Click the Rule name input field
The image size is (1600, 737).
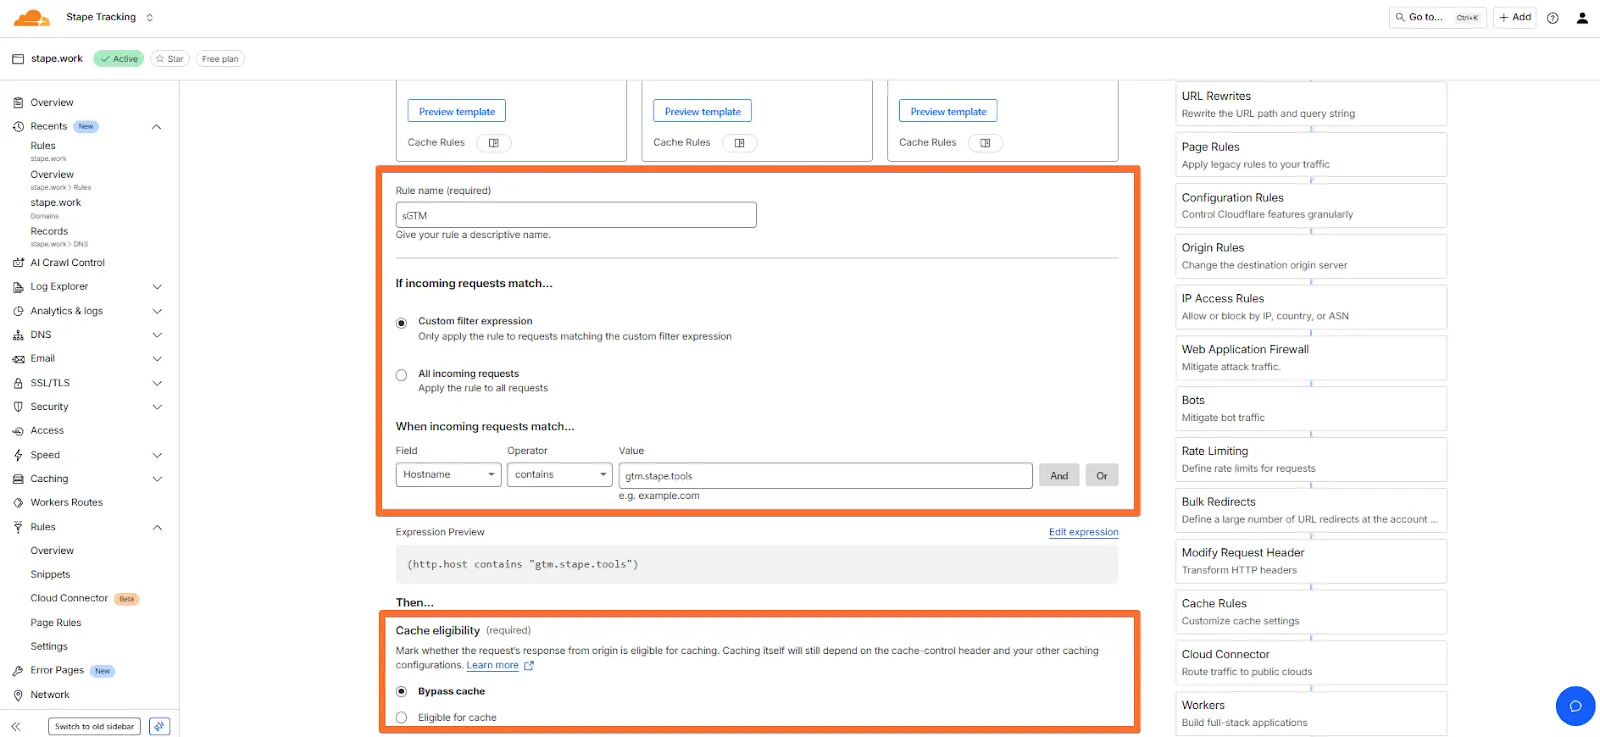point(576,215)
